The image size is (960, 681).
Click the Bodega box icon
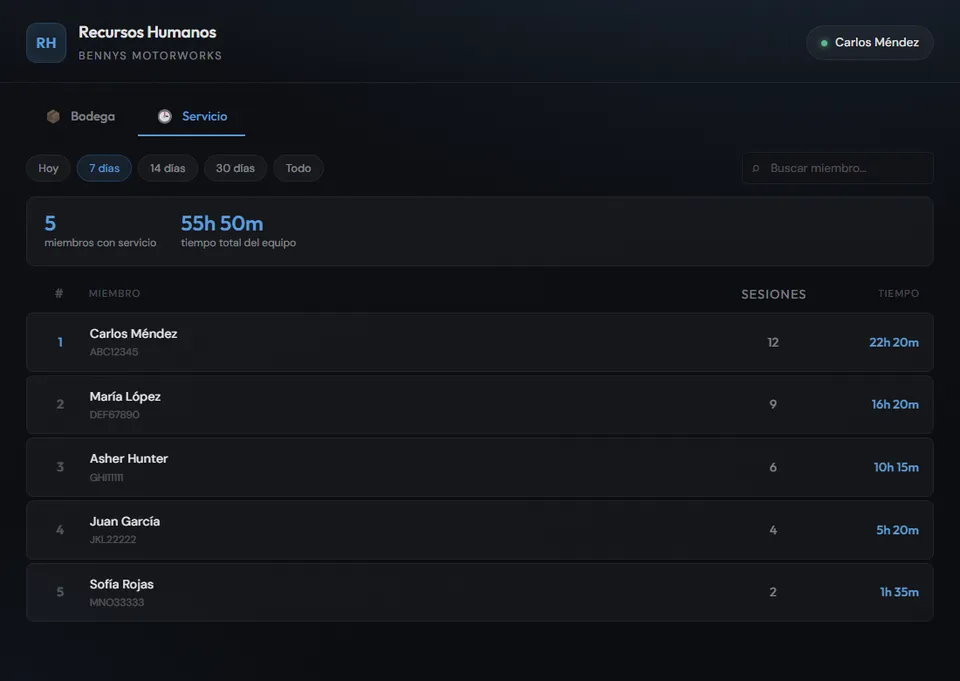53,116
